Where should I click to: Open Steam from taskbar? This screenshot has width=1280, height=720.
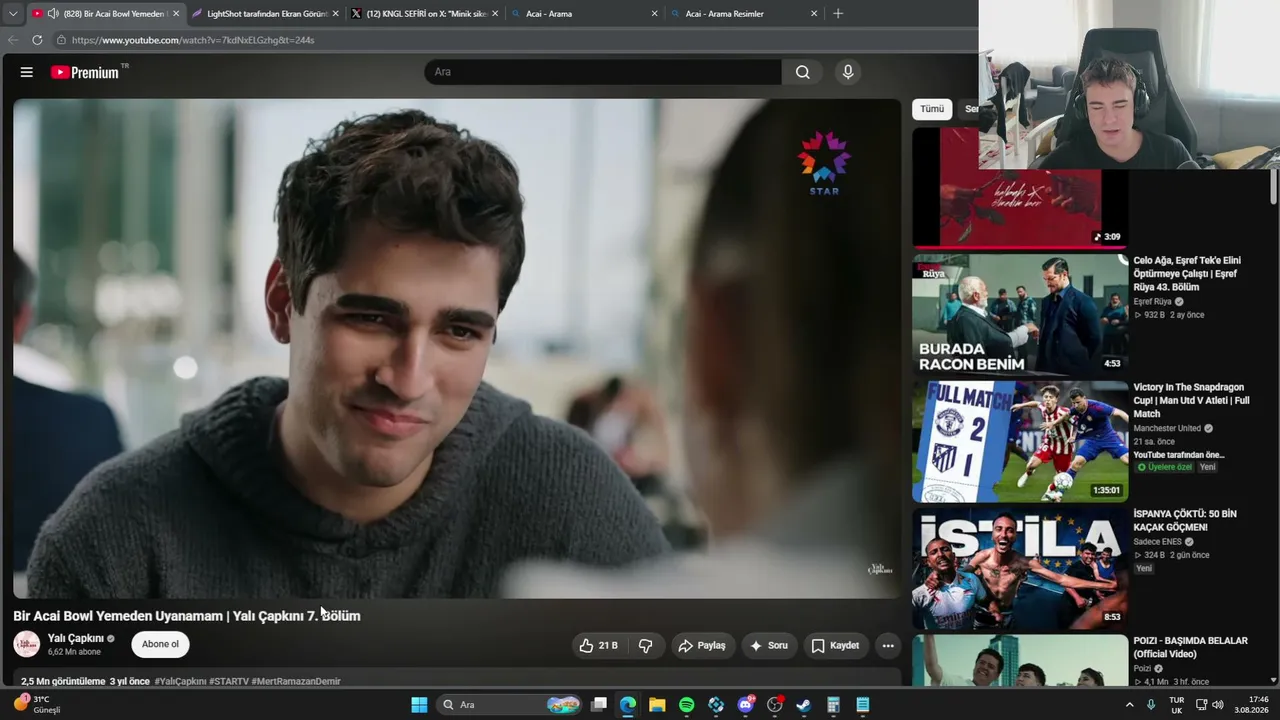click(x=804, y=705)
